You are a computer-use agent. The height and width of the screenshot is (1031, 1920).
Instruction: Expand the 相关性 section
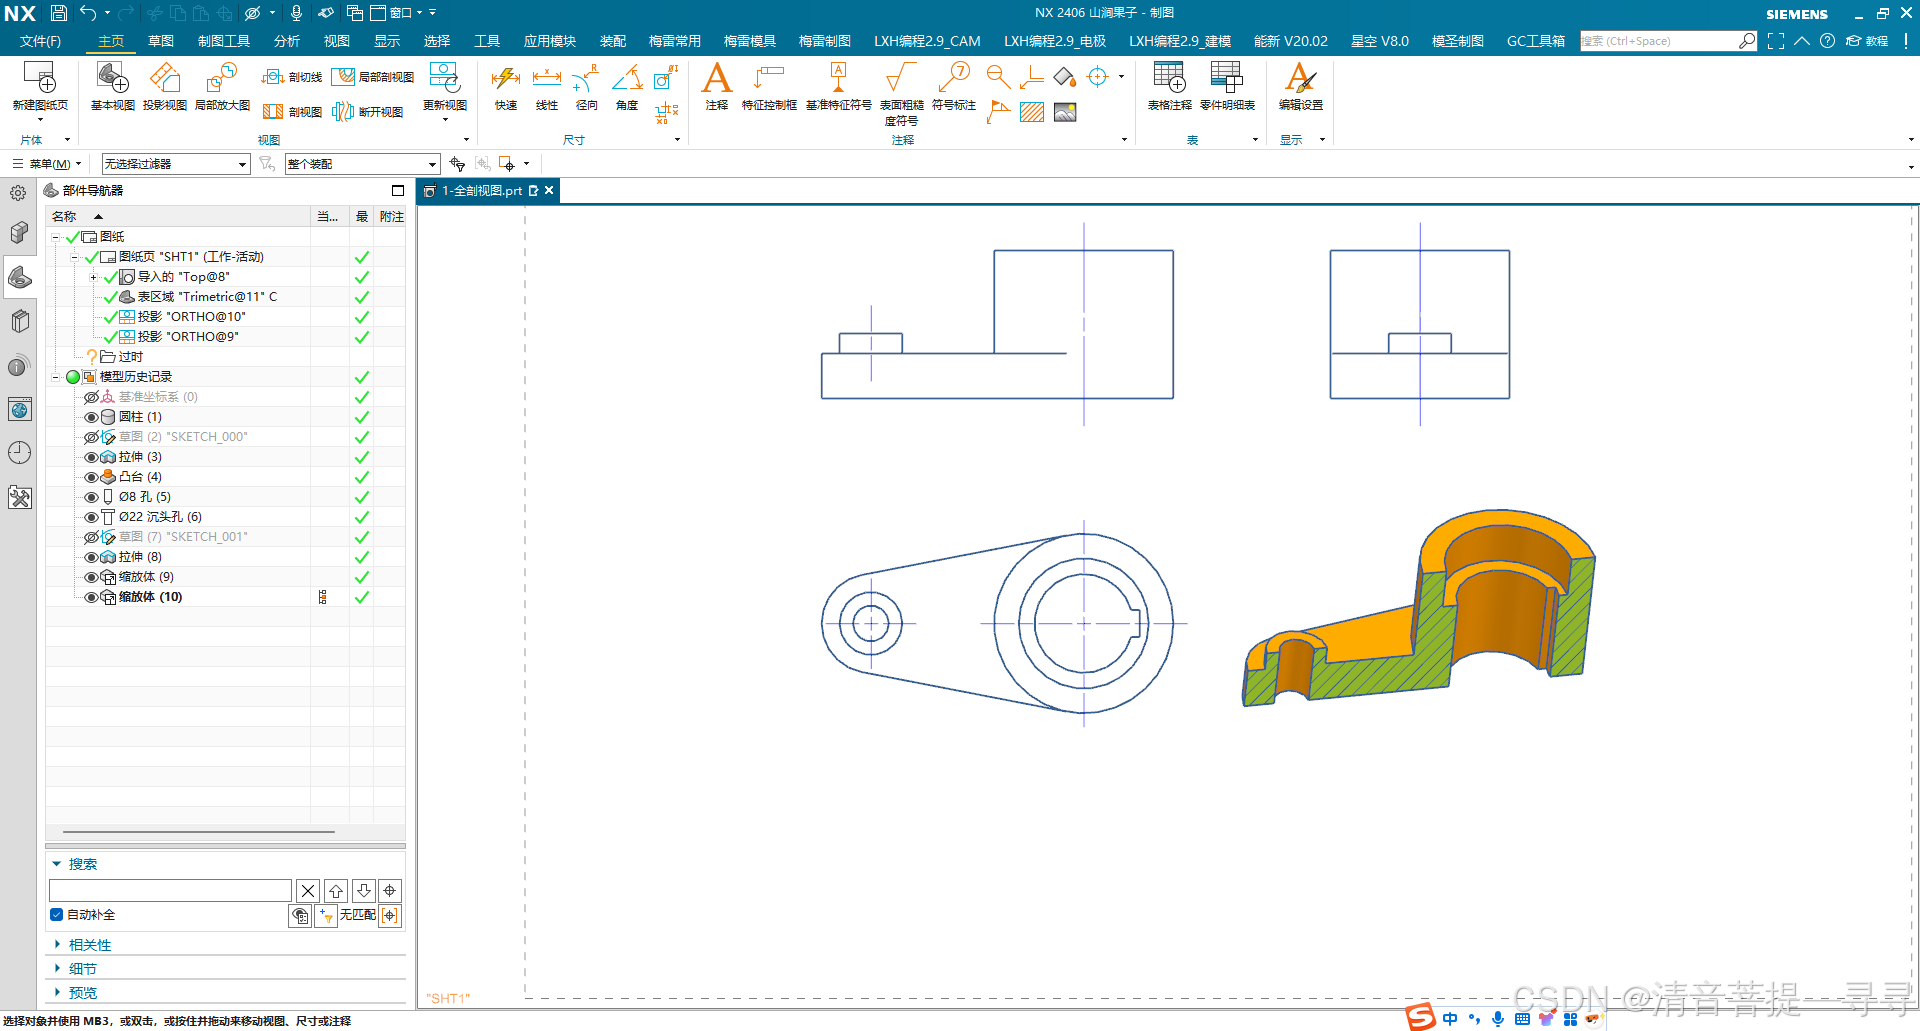[57, 945]
